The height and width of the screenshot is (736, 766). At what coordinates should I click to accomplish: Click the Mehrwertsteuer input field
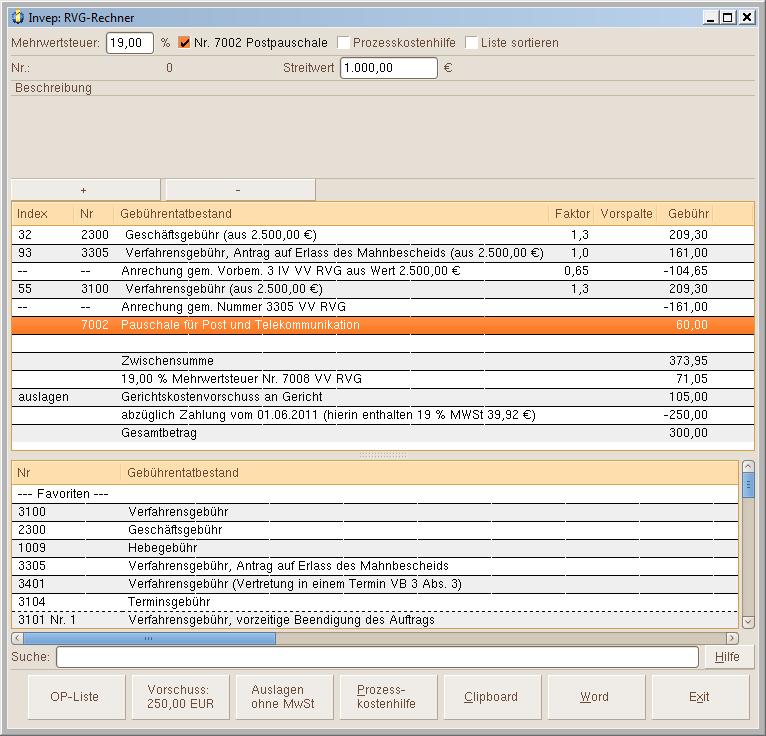(130, 42)
